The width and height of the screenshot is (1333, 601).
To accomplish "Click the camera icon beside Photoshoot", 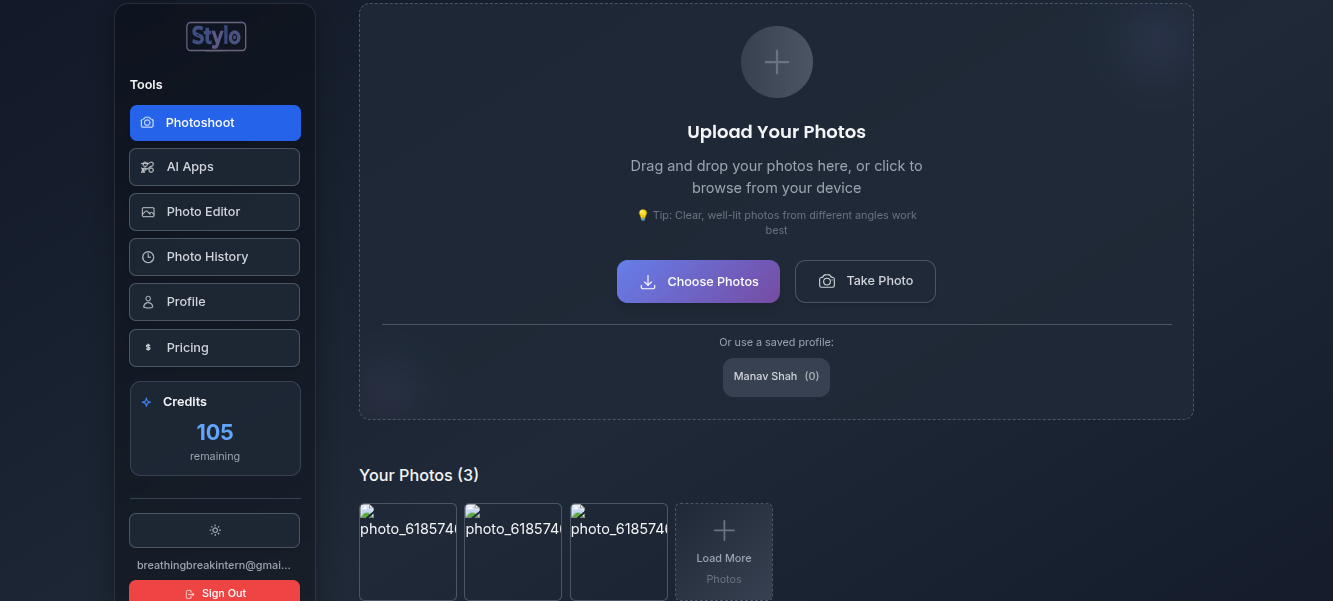I will (x=148, y=123).
